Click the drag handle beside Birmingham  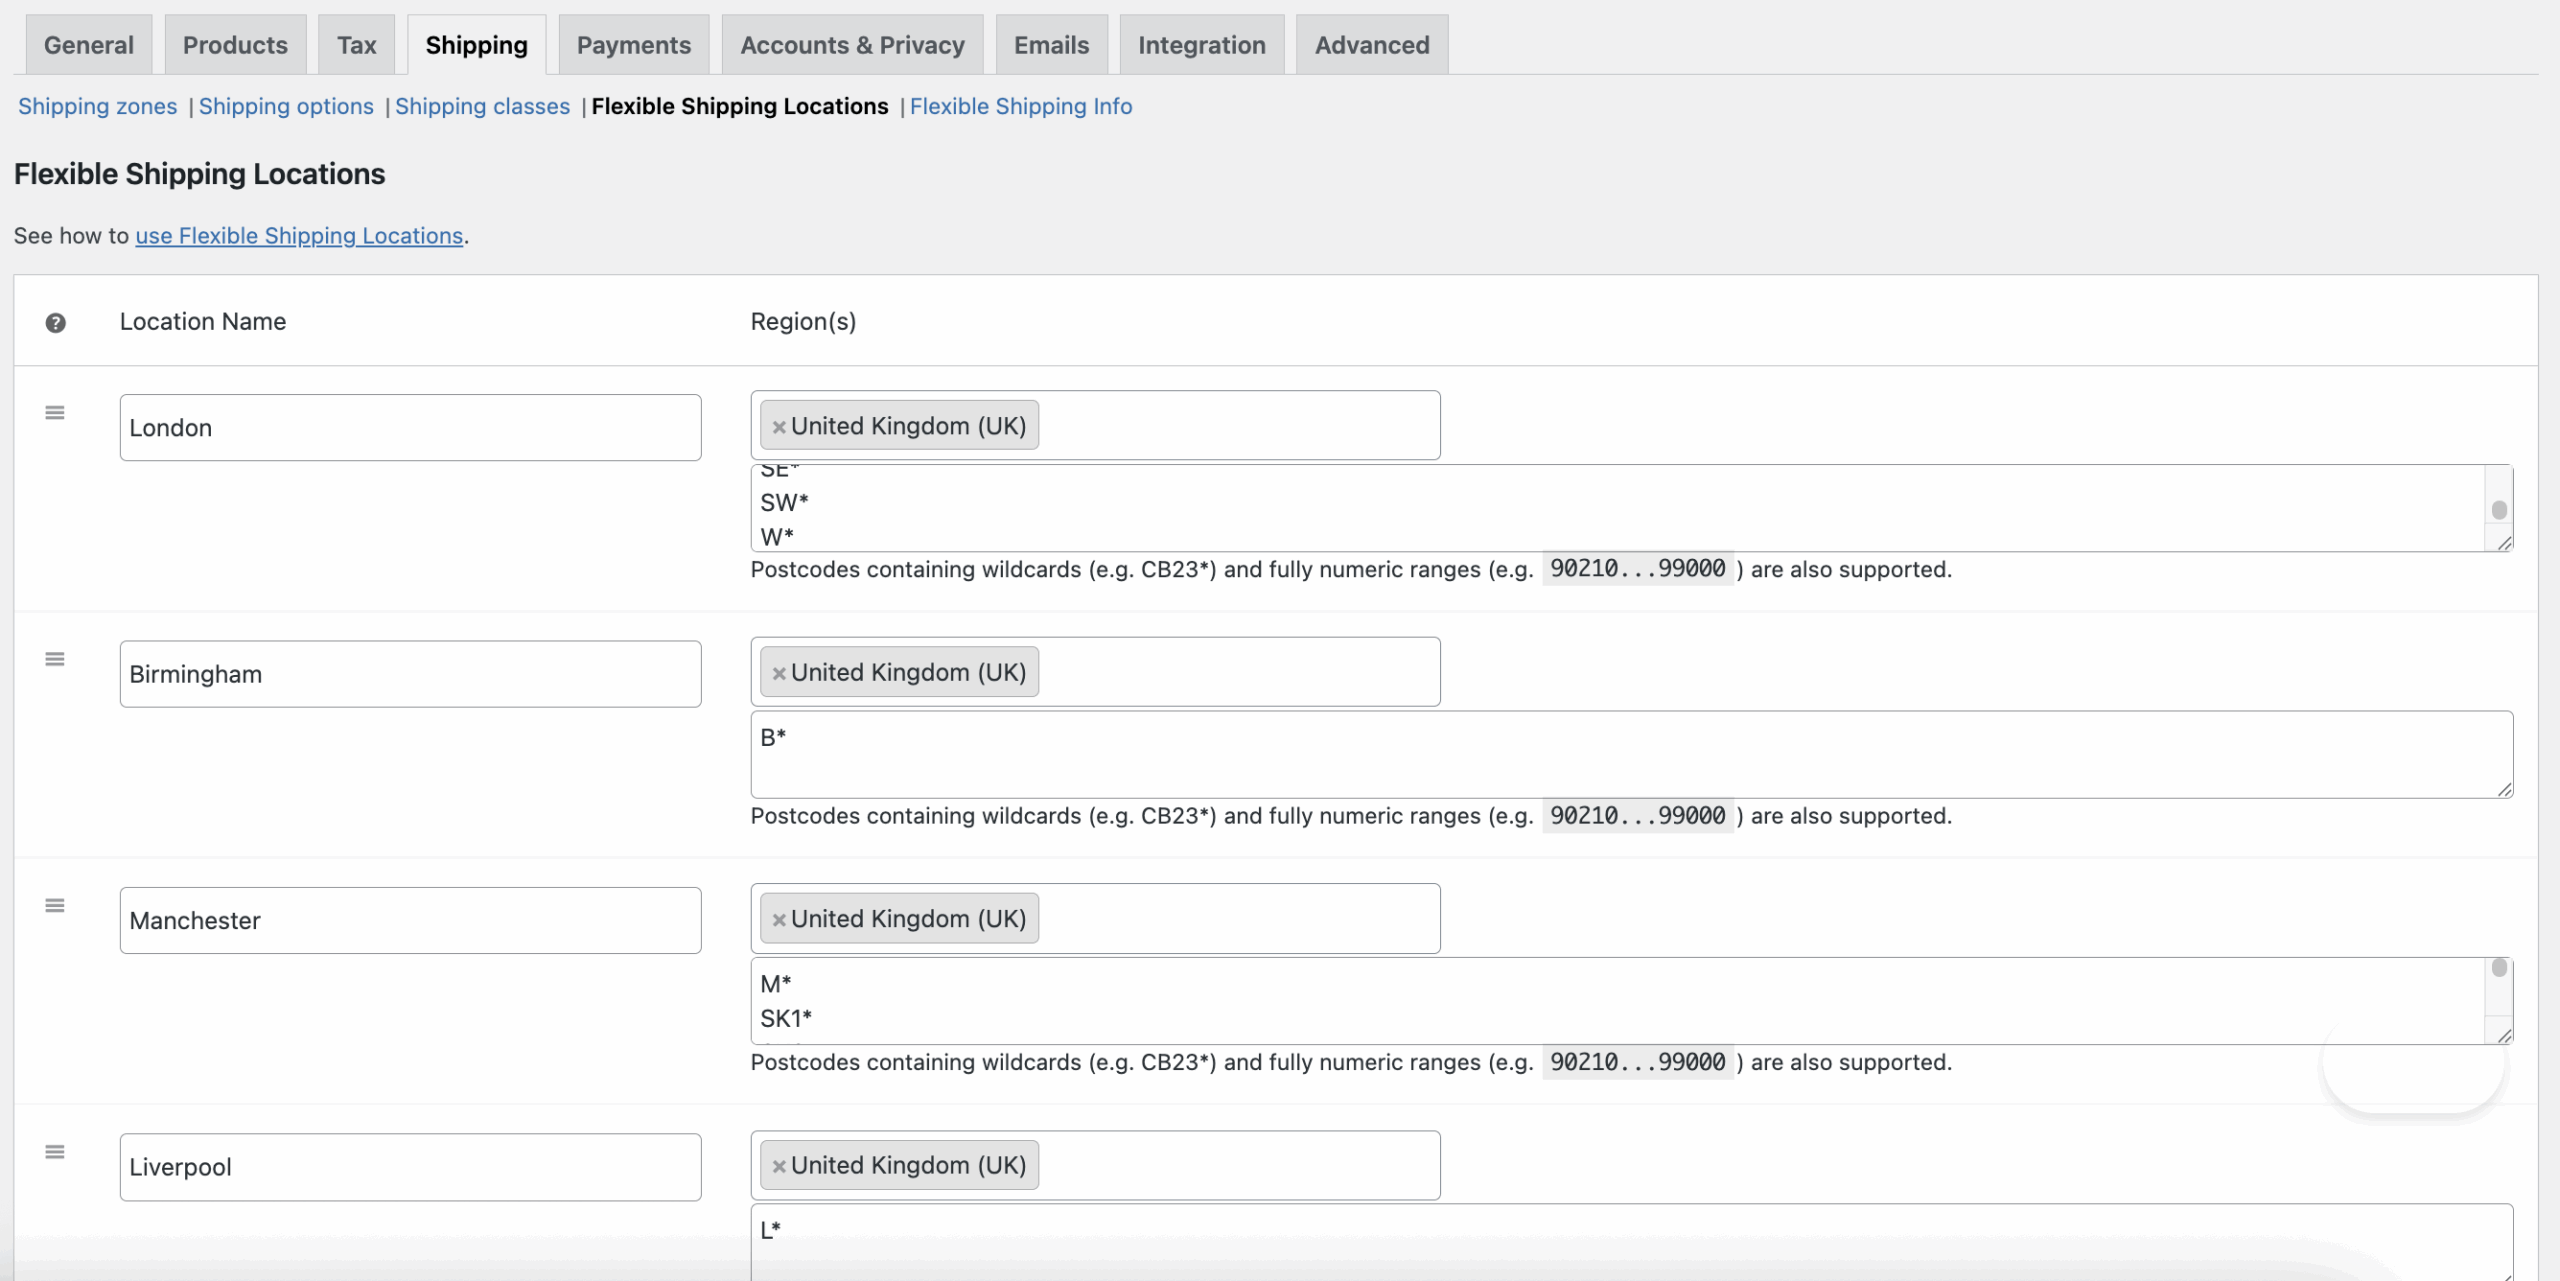click(55, 658)
